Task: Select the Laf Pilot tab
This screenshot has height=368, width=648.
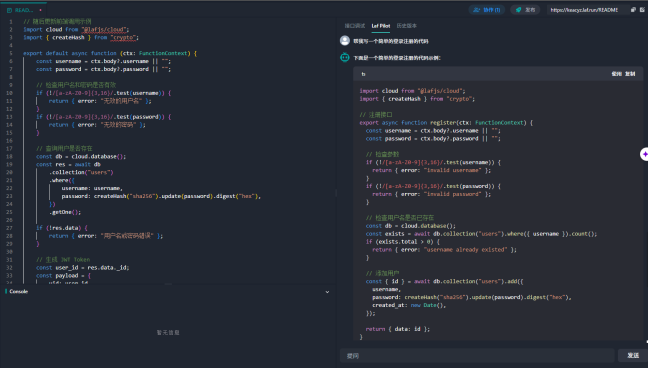Action: click(x=381, y=26)
